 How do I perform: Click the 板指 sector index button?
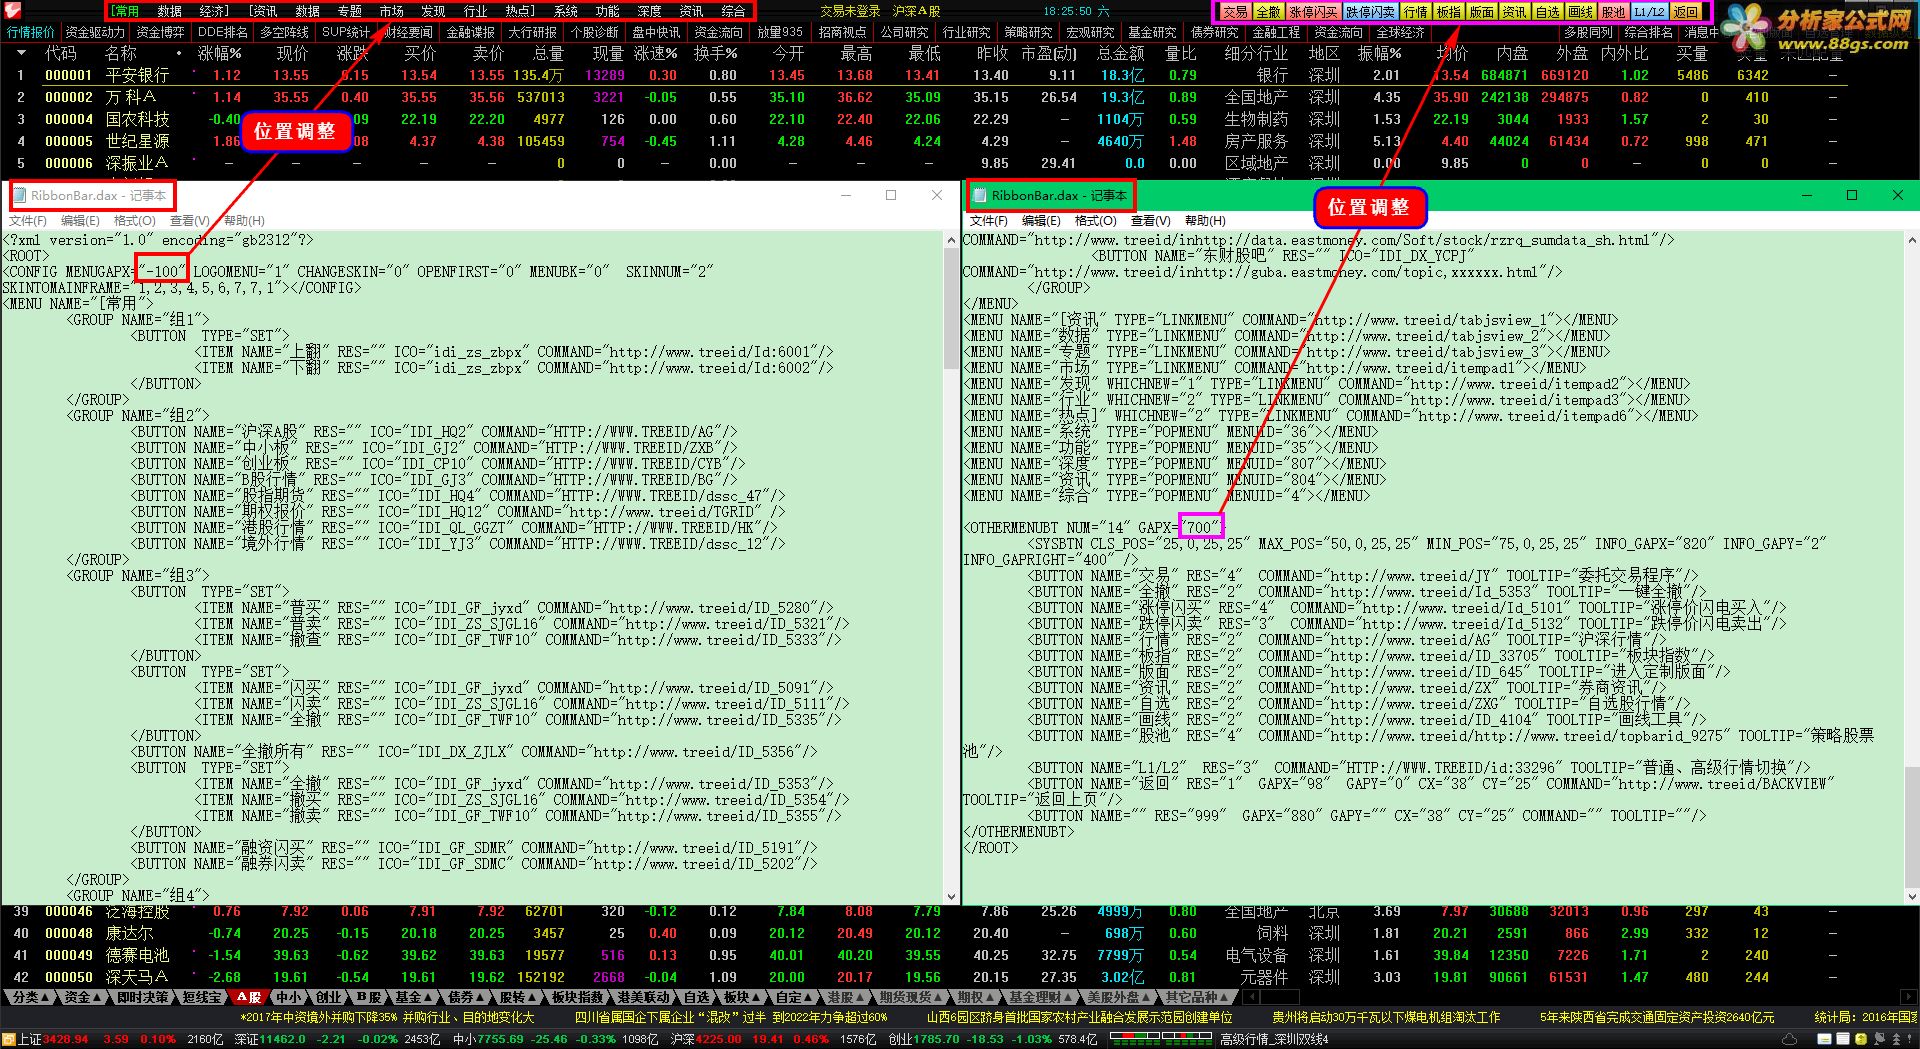coord(1448,12)
